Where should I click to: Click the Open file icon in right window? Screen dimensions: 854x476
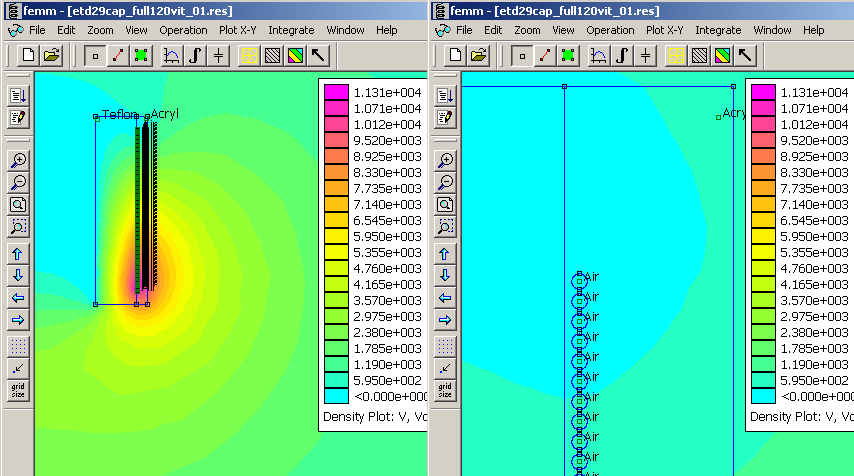[x=479, y=55]
